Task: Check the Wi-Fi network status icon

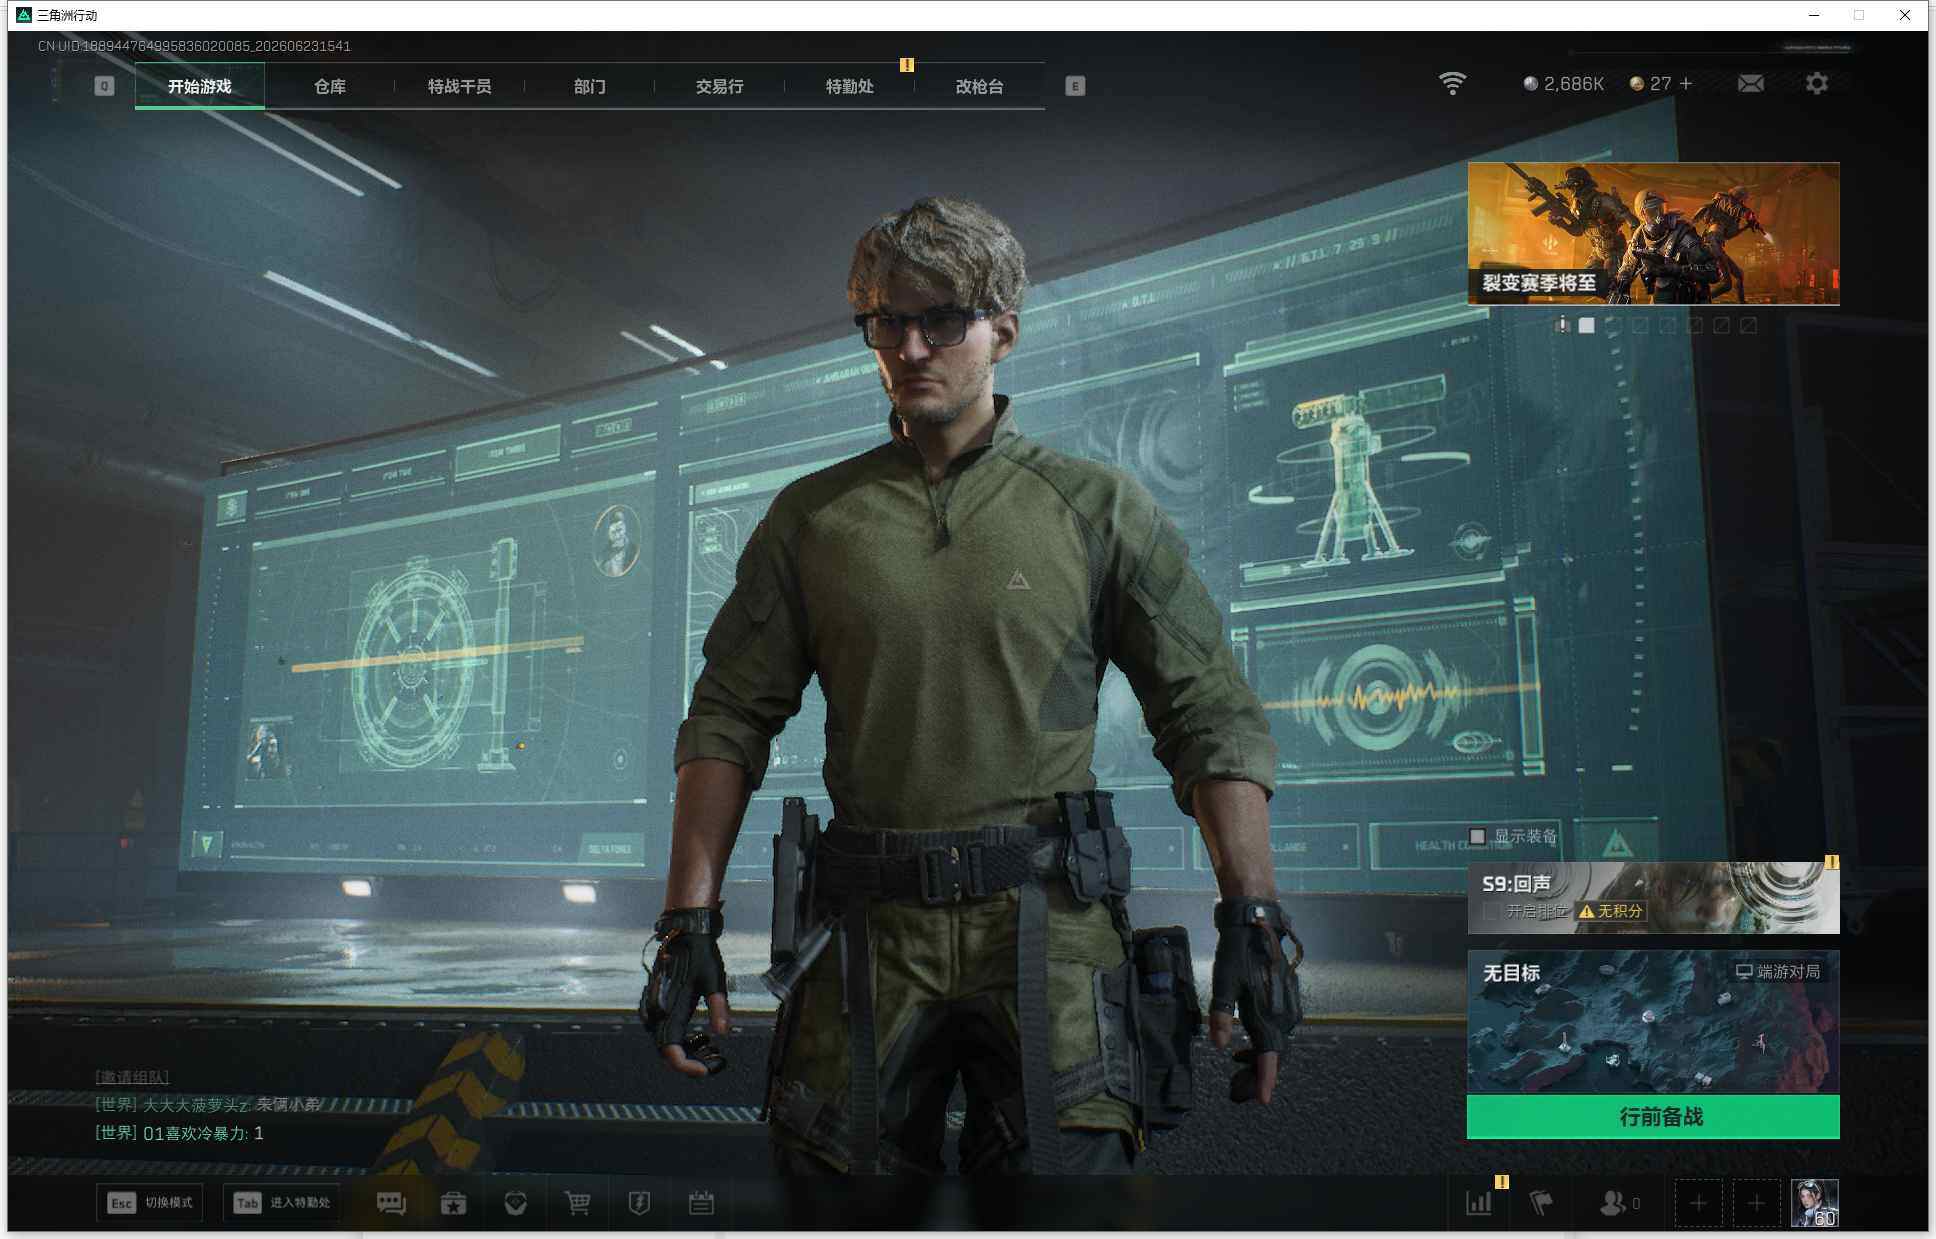Action: pos(1452,84)
